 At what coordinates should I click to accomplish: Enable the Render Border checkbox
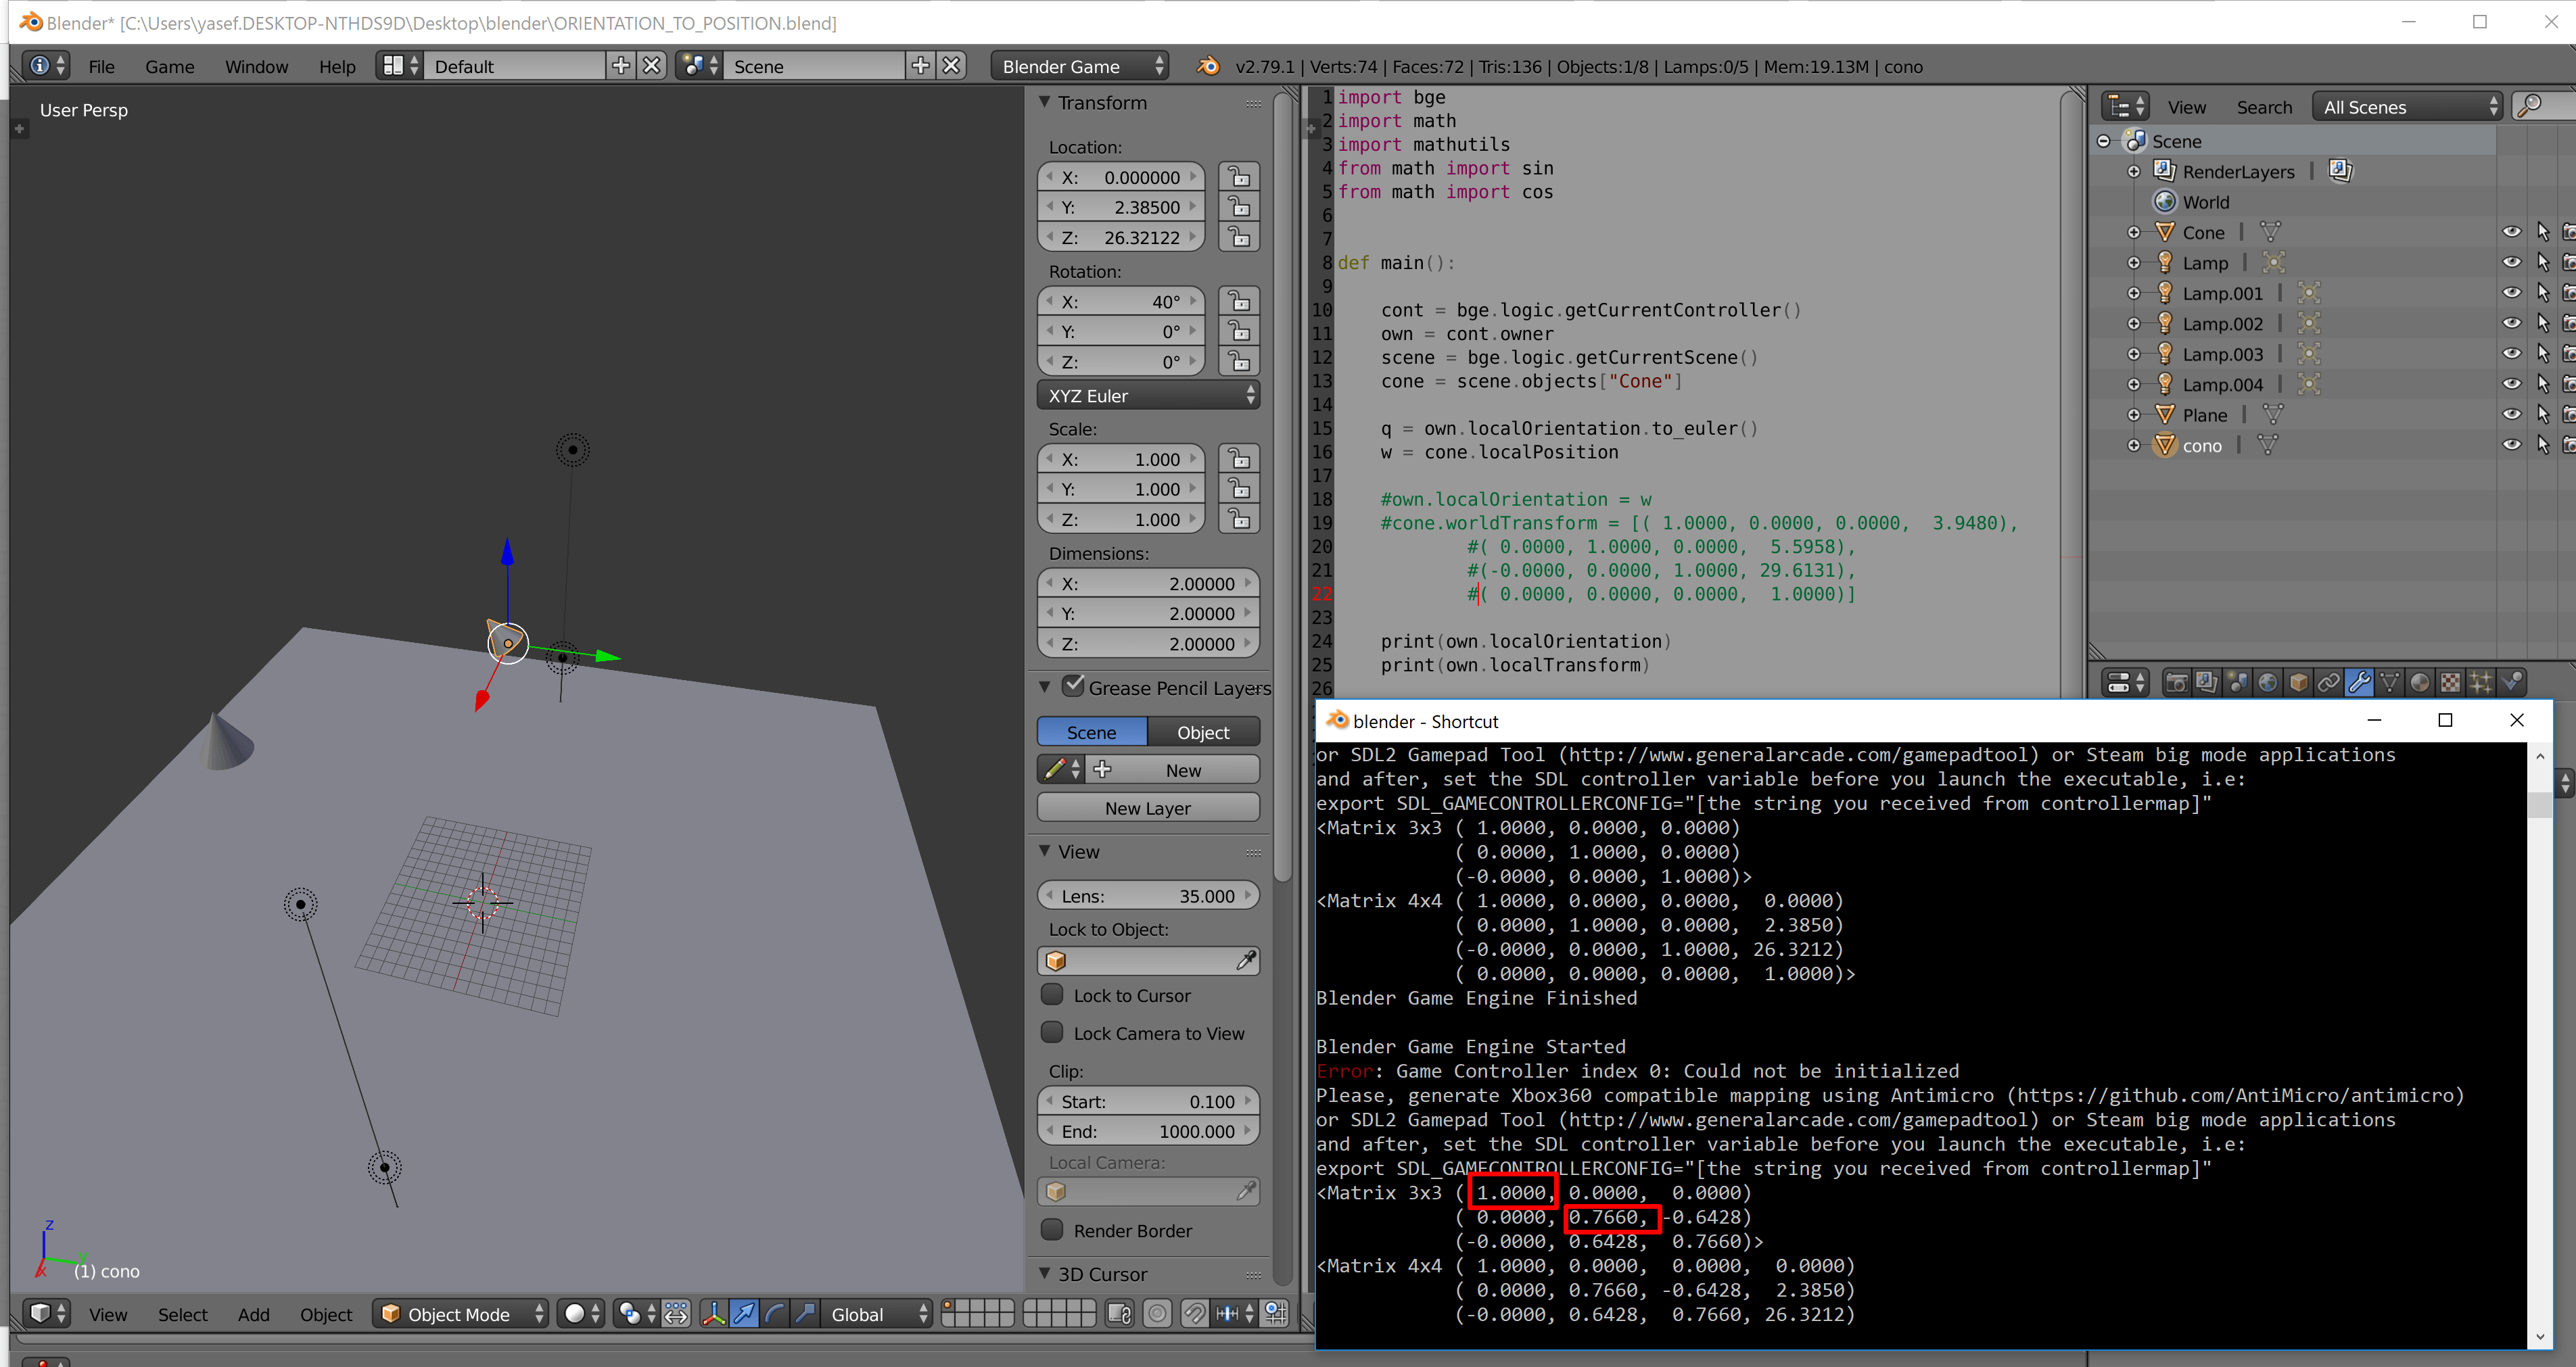click(x=1052, y=1230)
